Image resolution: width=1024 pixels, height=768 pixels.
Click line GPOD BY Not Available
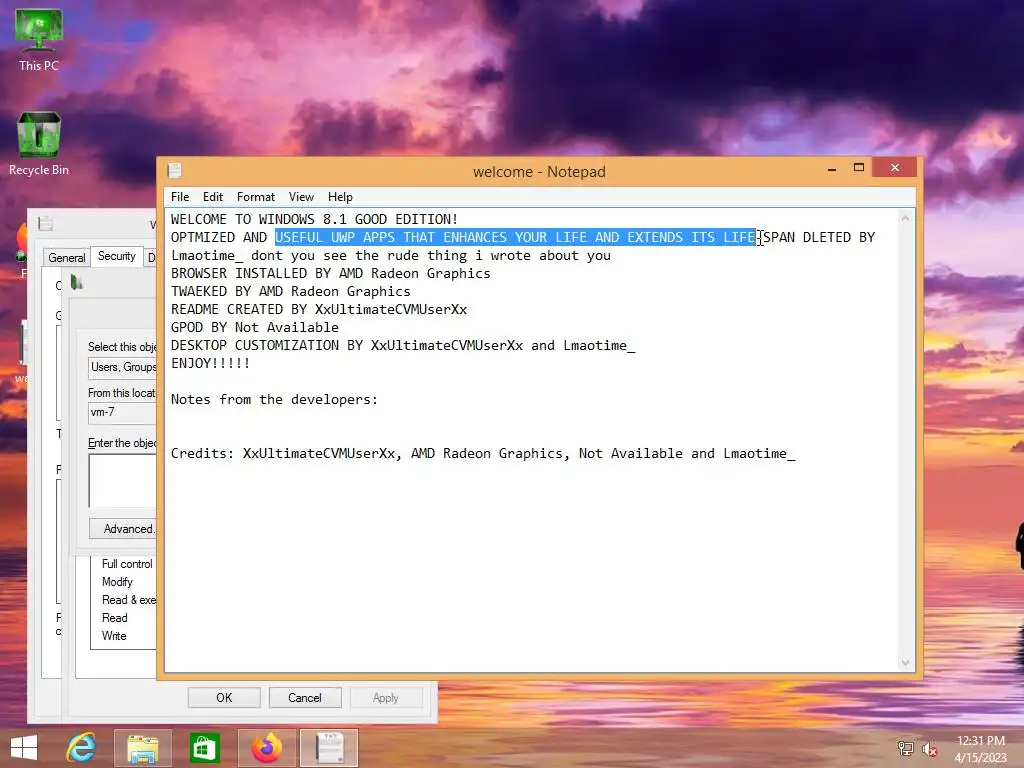255,327
